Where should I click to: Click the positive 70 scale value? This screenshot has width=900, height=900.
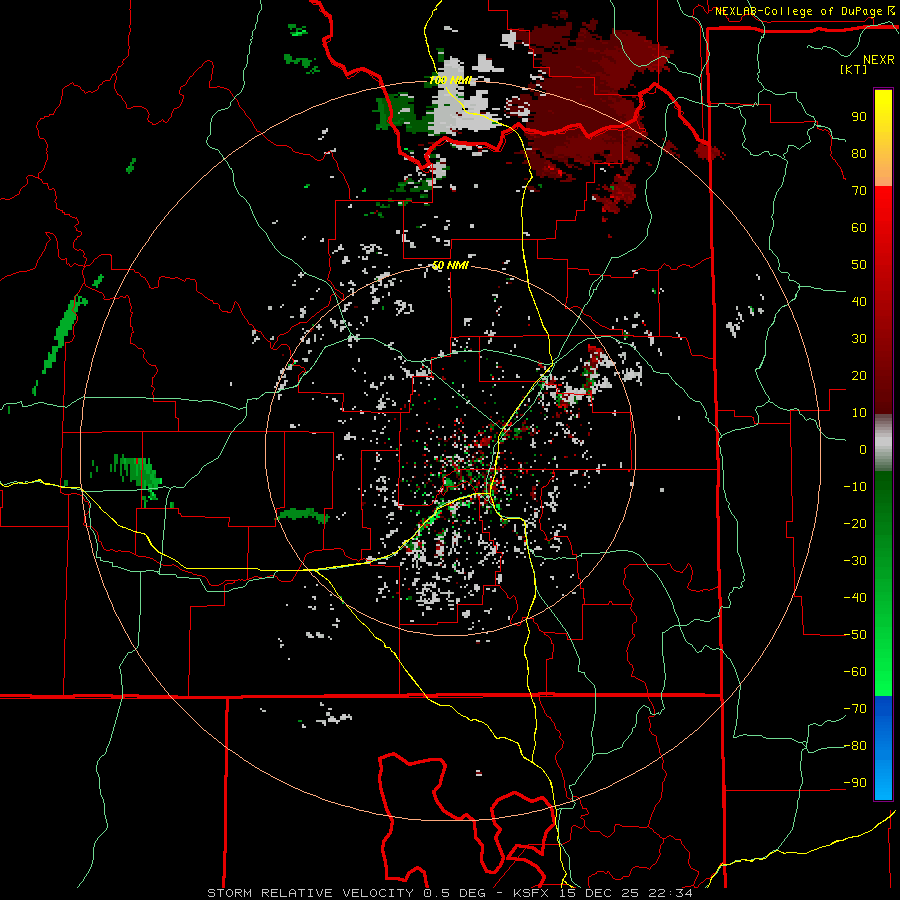tap(859, 191)
